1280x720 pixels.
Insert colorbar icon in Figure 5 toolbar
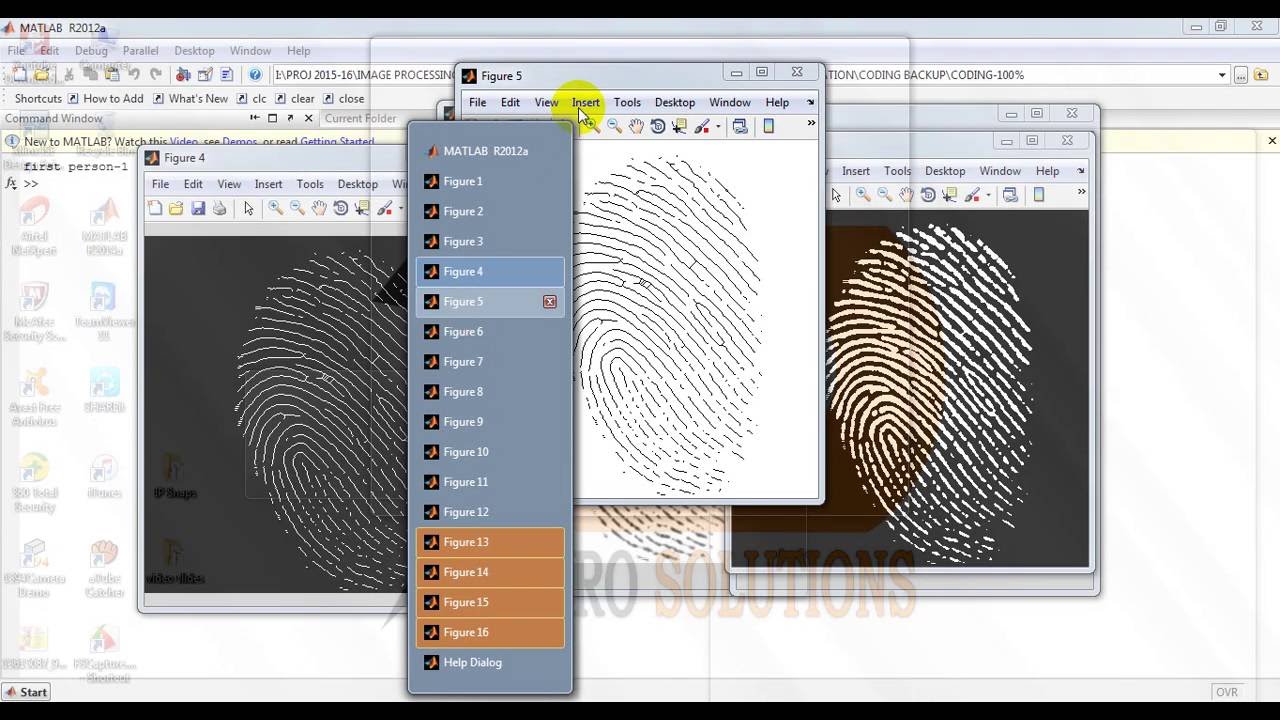[x=768, y=126]
